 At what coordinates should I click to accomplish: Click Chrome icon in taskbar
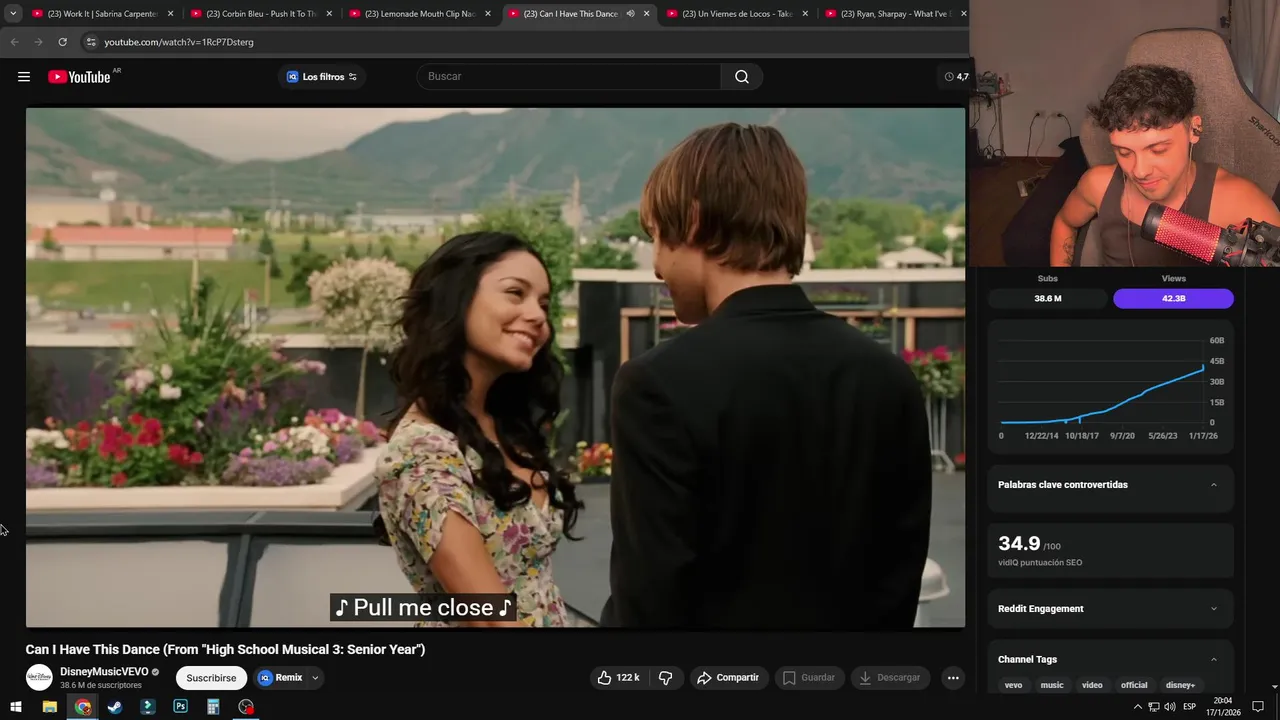[x=83, y=707]
